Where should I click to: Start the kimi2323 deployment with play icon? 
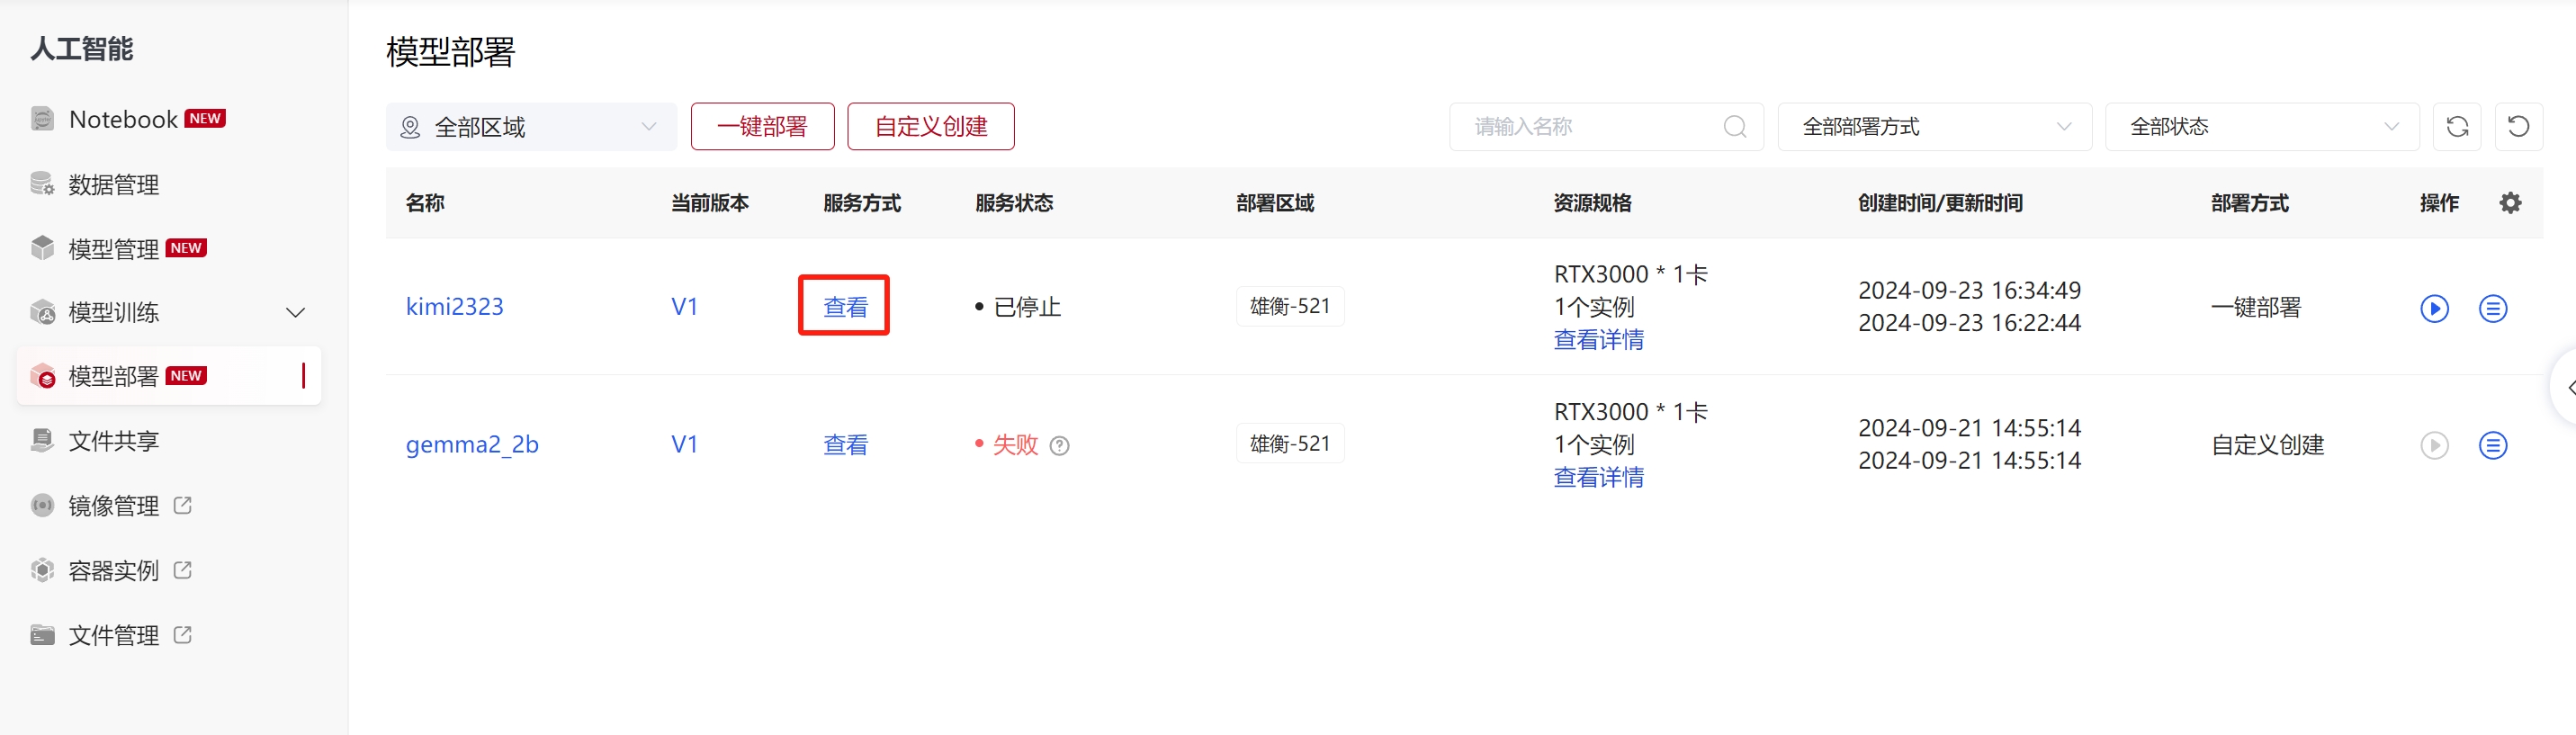2434,308
